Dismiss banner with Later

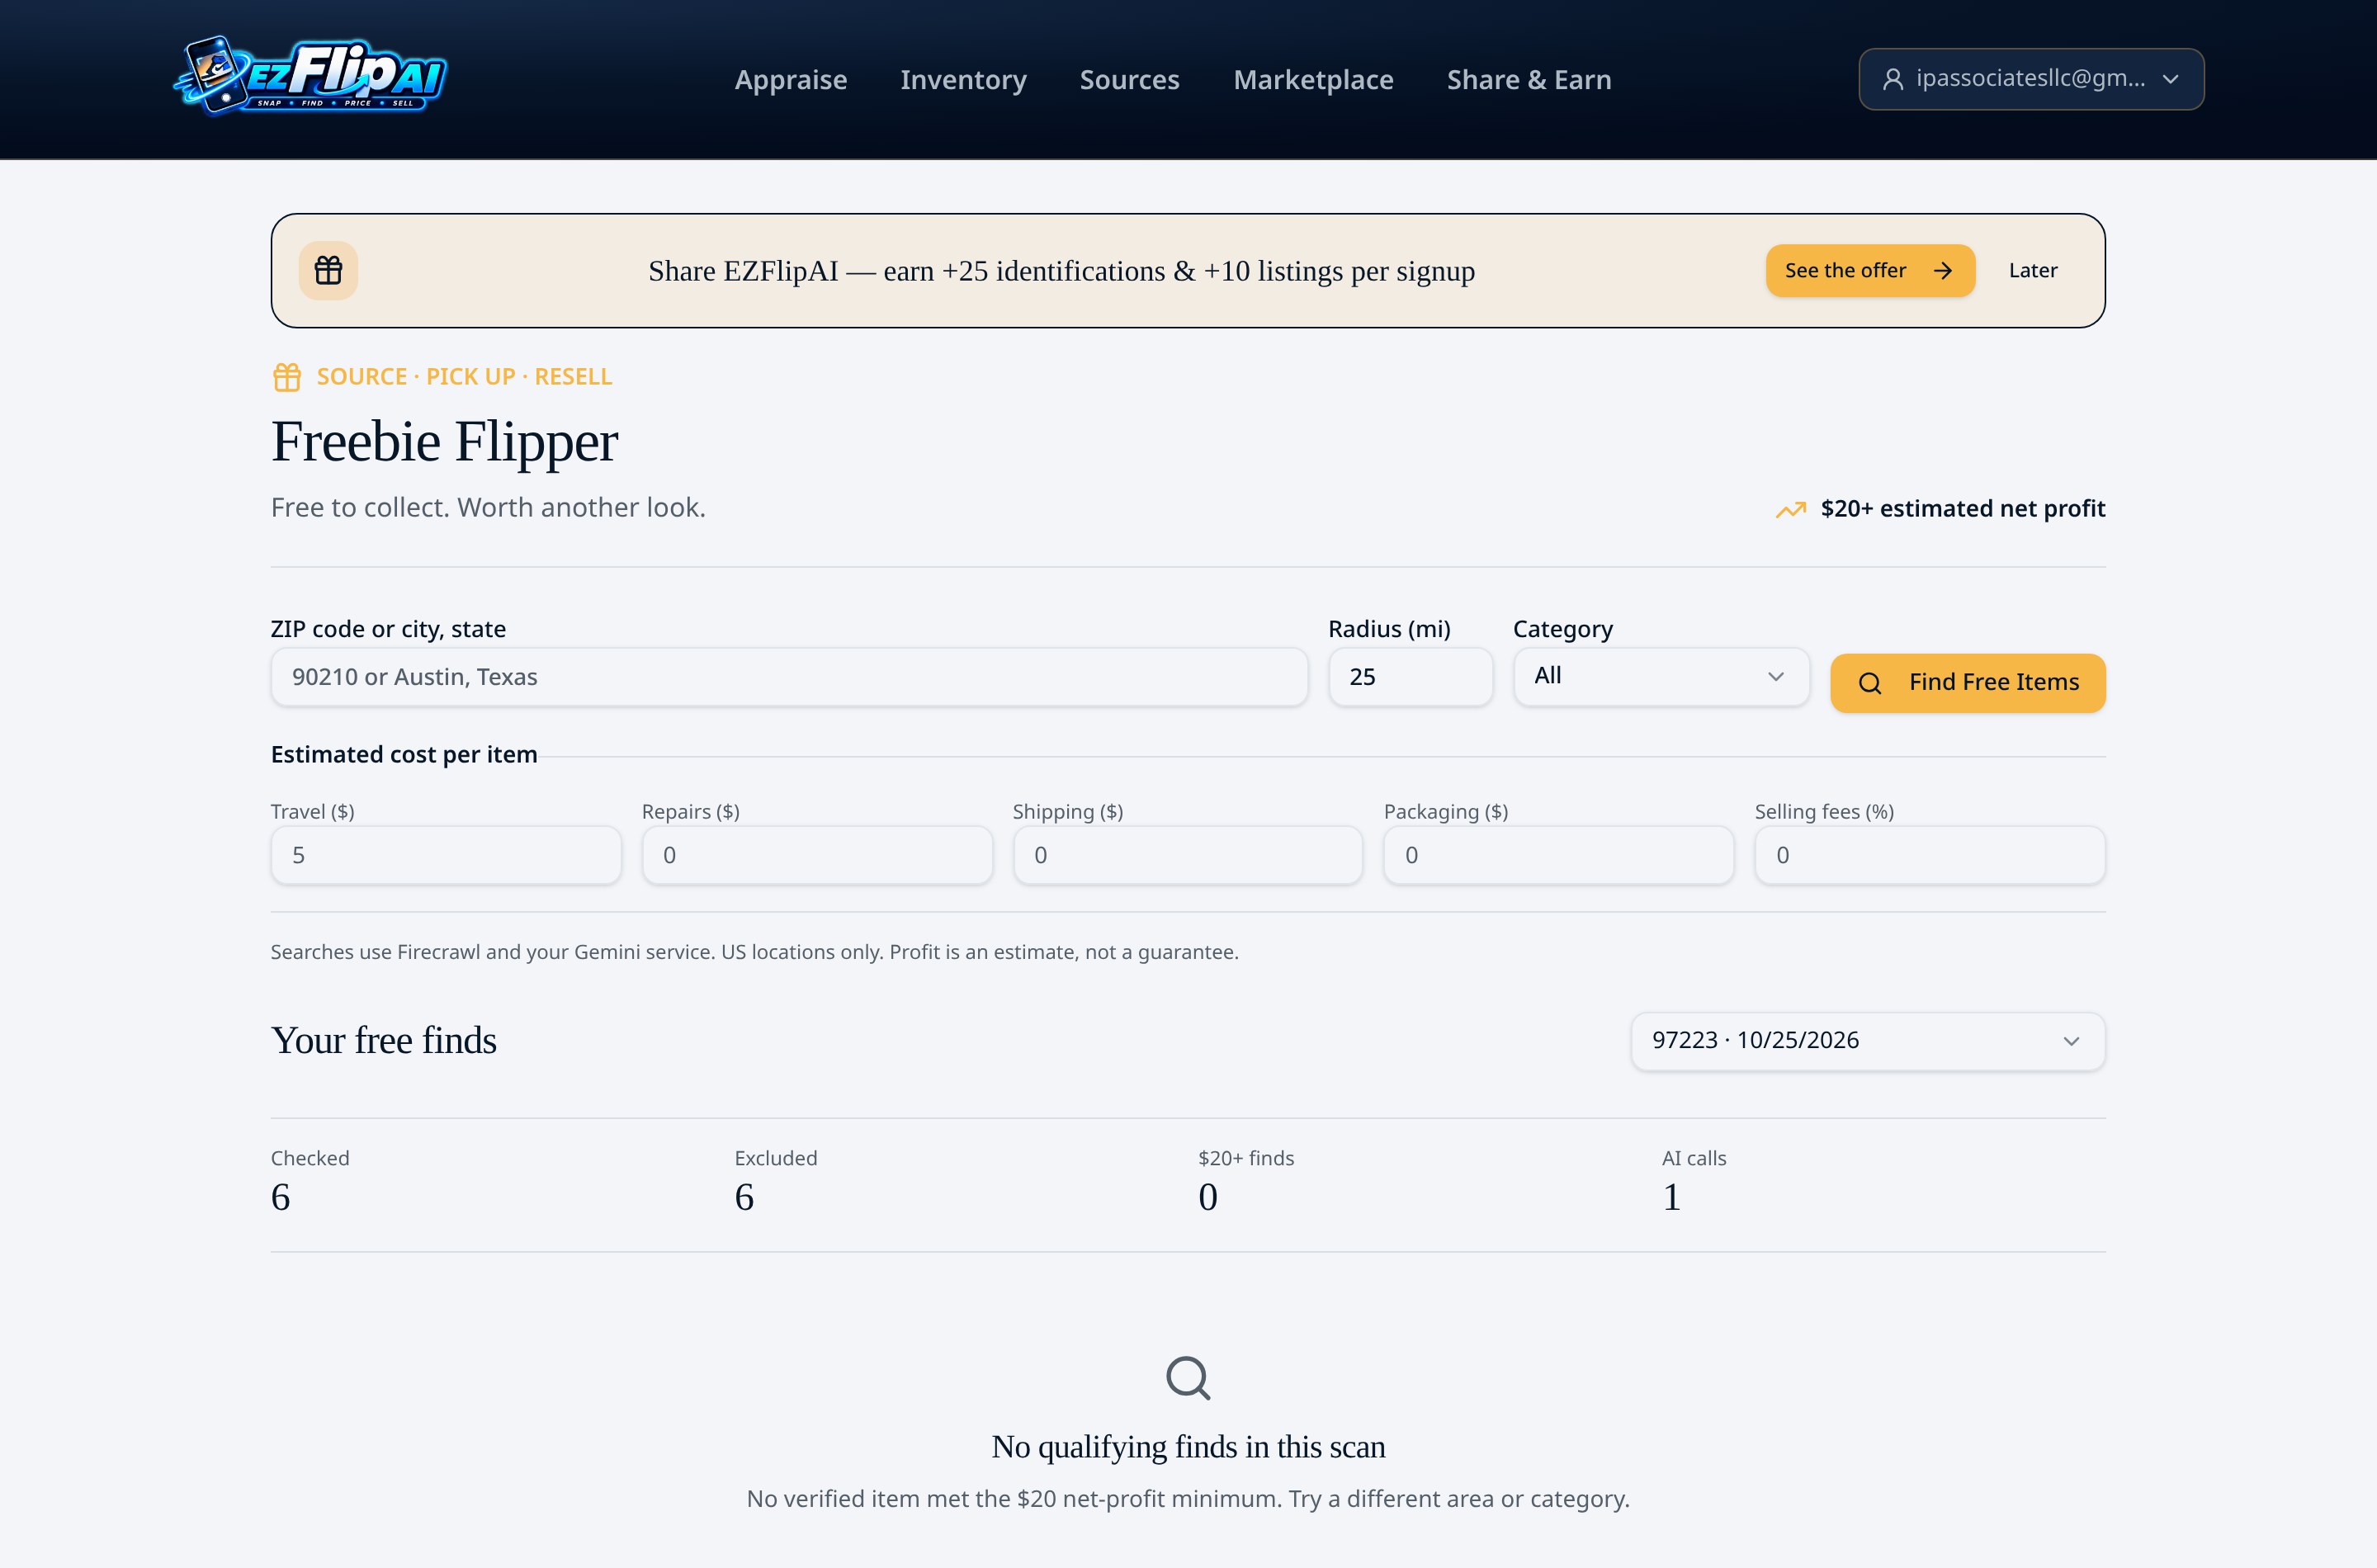coord(2033,271)
